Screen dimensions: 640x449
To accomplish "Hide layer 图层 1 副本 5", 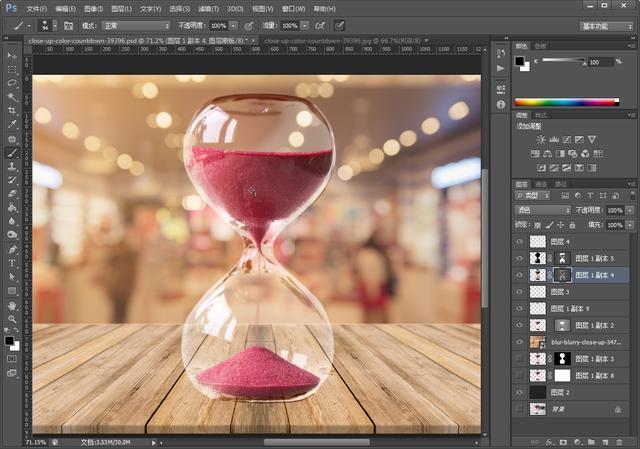I will pos(520,258).
